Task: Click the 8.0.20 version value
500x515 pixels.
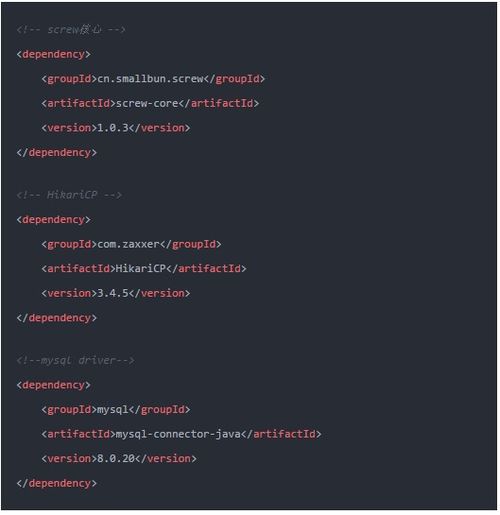Action: (116, 458)
